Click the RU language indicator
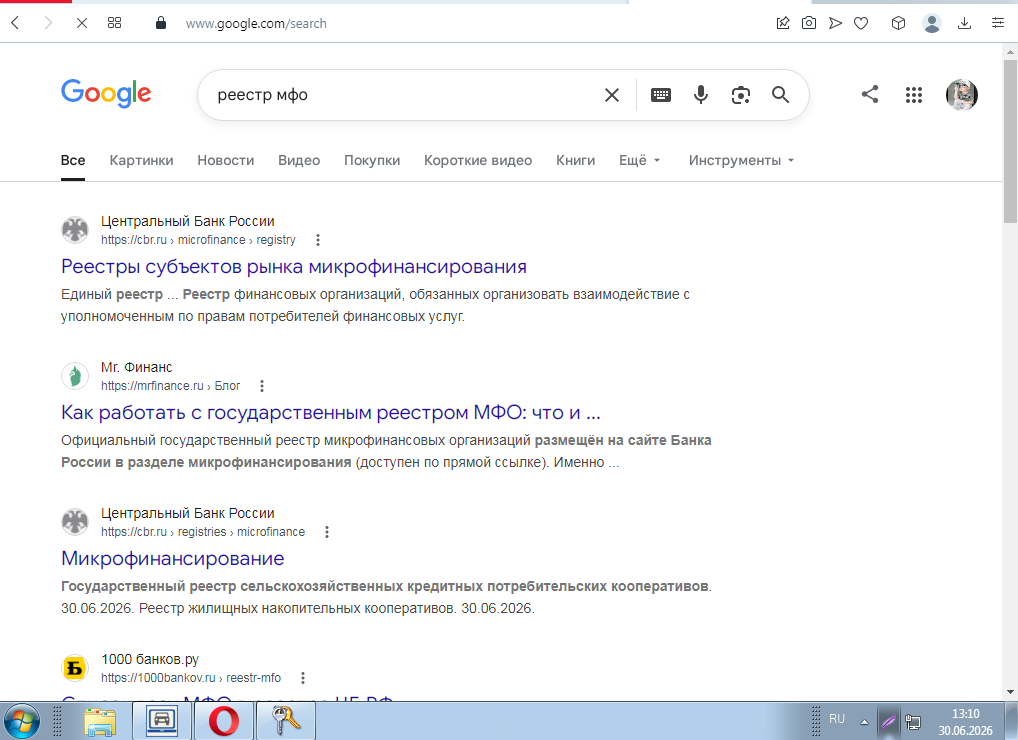Image resolution: width=1018 pixels, height=740 pixels. click(x=837, y=719)
